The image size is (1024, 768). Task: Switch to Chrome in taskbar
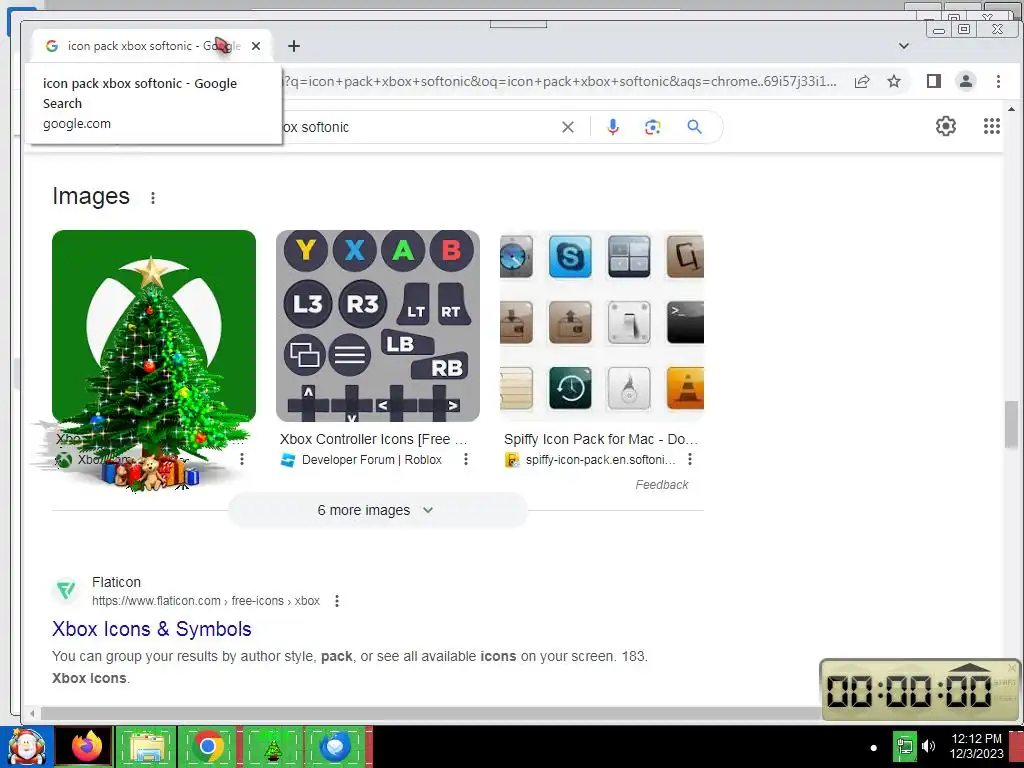[209, 746]
